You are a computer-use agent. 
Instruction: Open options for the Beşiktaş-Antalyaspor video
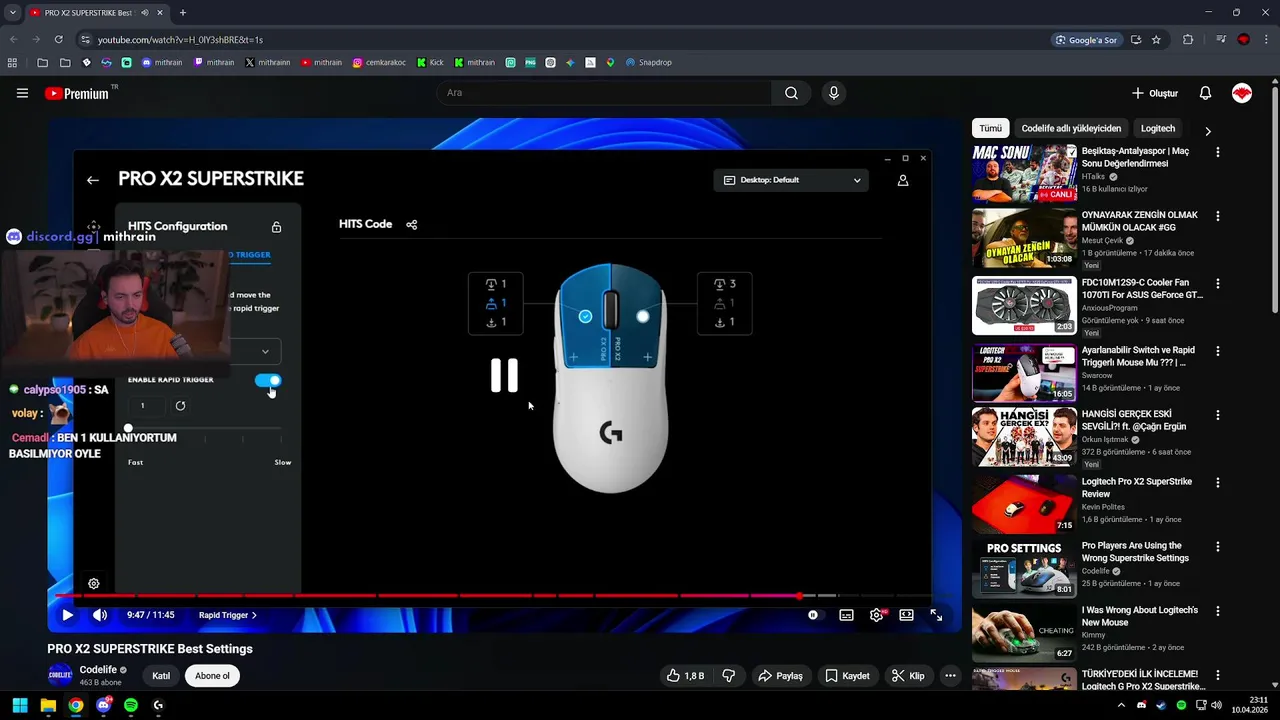(x=1218, y=152)
